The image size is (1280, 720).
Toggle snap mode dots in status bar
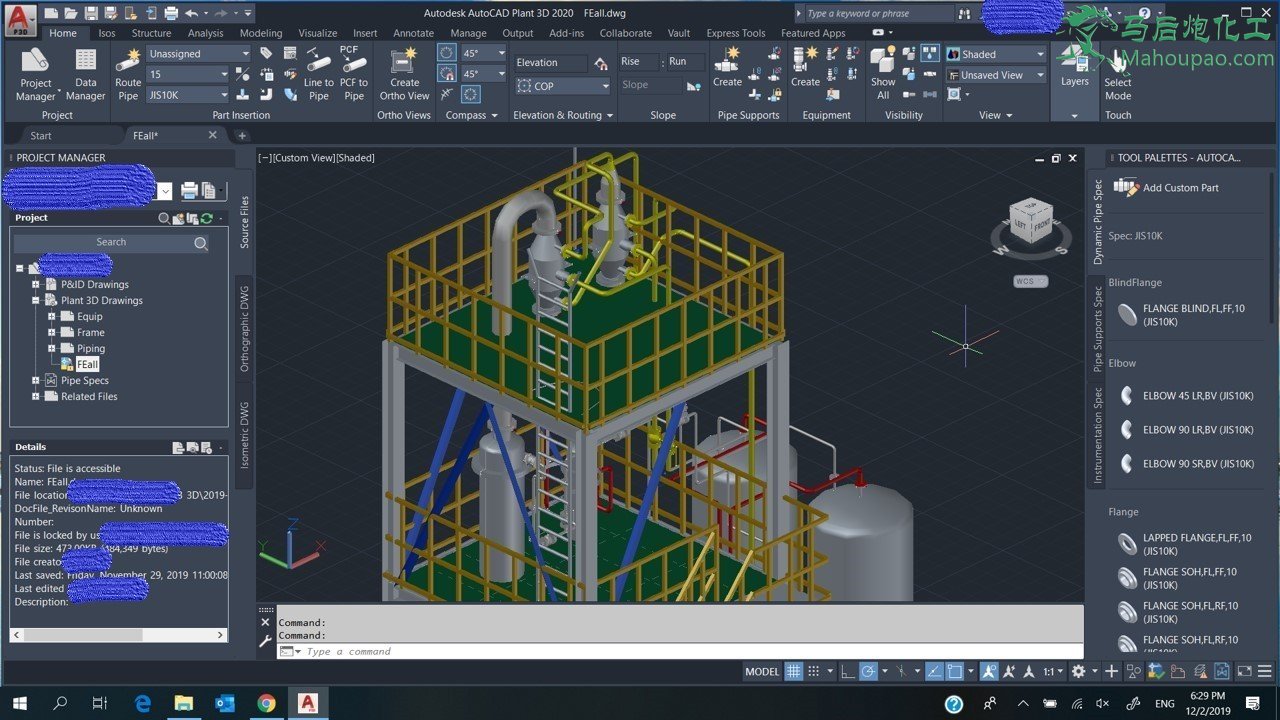(x=814, y=672)
